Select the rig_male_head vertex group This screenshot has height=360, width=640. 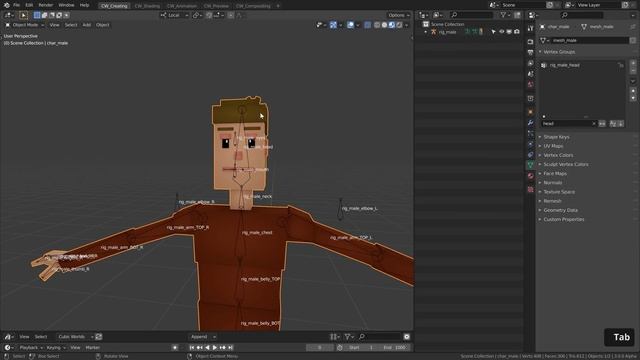tap(582, 65)
